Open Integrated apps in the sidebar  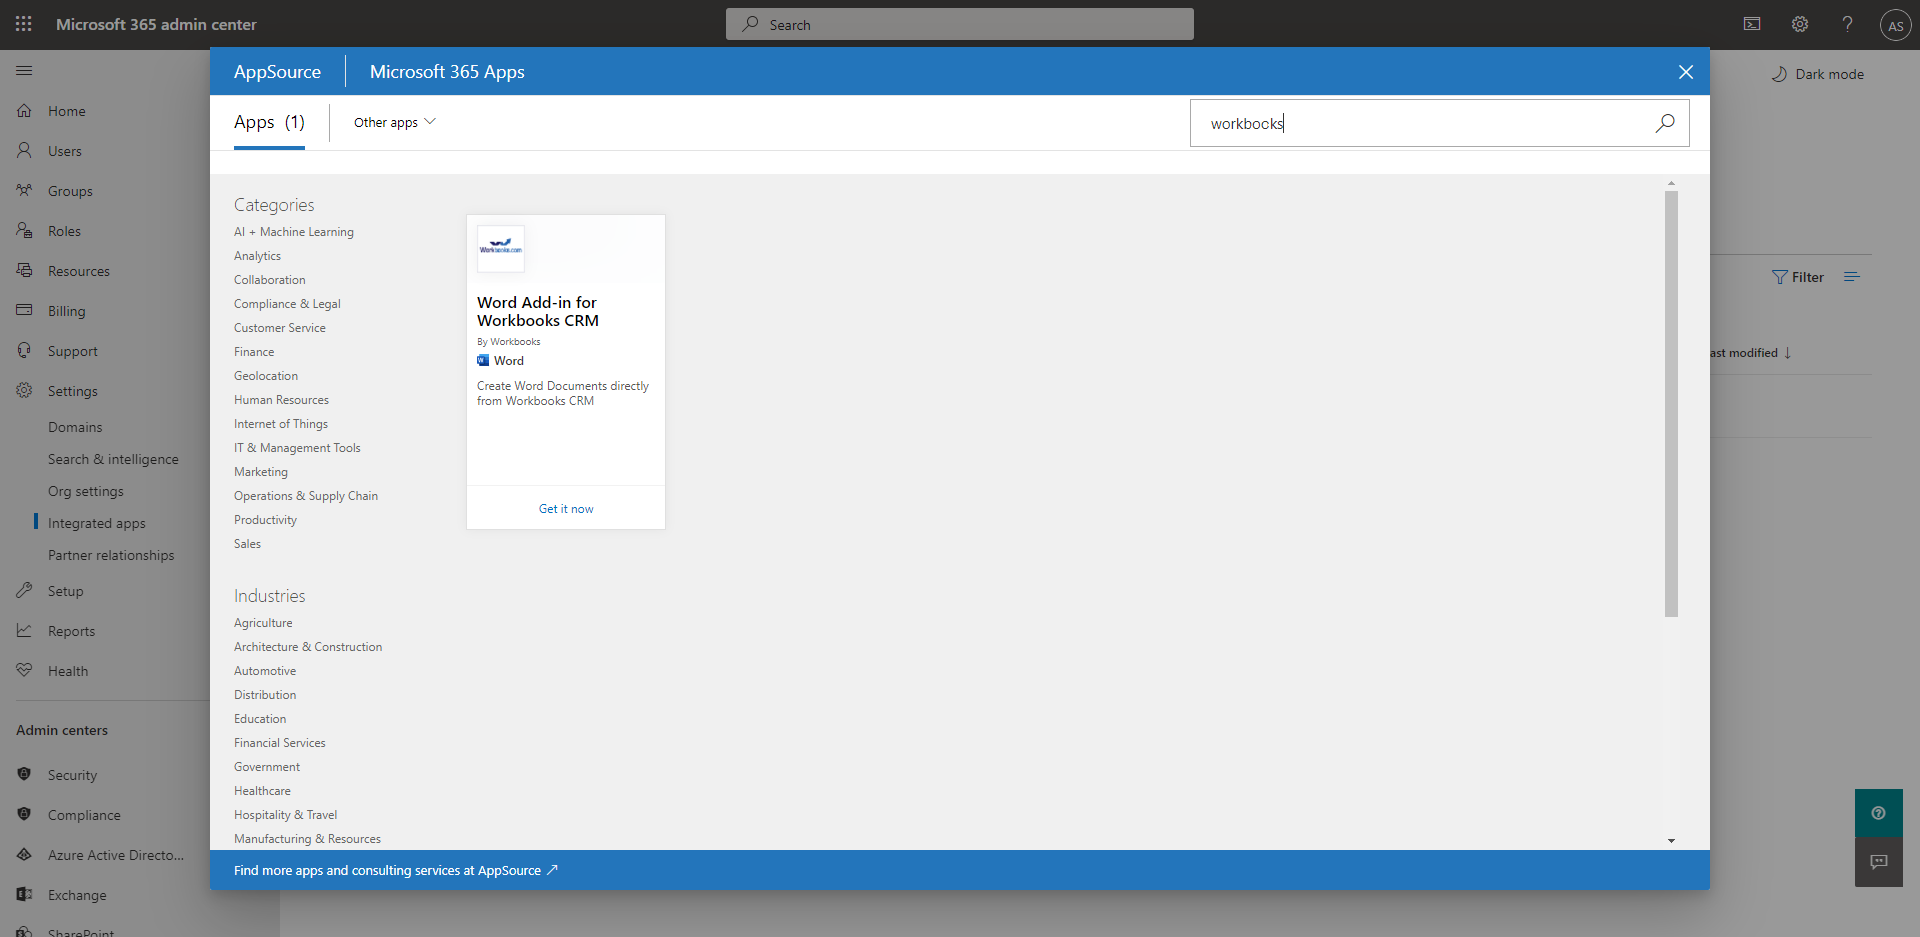point(97,523)
